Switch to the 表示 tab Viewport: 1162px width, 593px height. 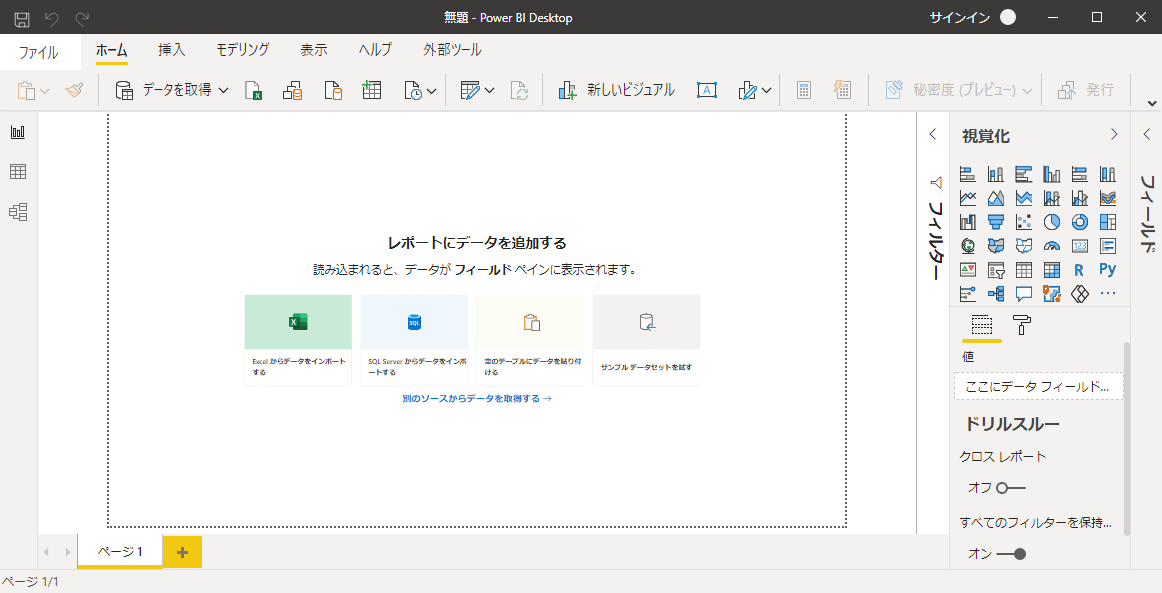pyautogui.click(x=313, y=50)
